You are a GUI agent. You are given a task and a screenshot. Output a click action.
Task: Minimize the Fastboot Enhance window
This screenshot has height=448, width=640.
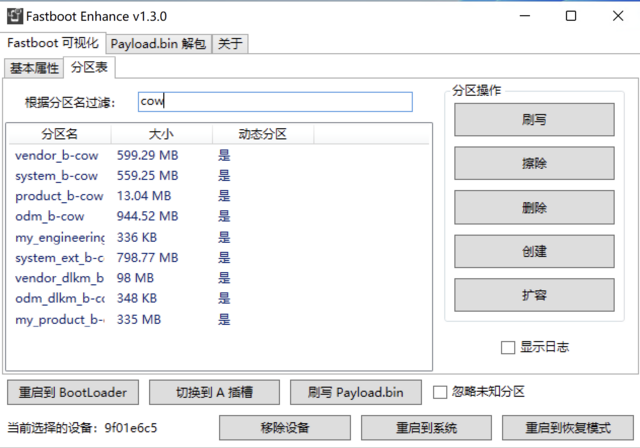525,16
